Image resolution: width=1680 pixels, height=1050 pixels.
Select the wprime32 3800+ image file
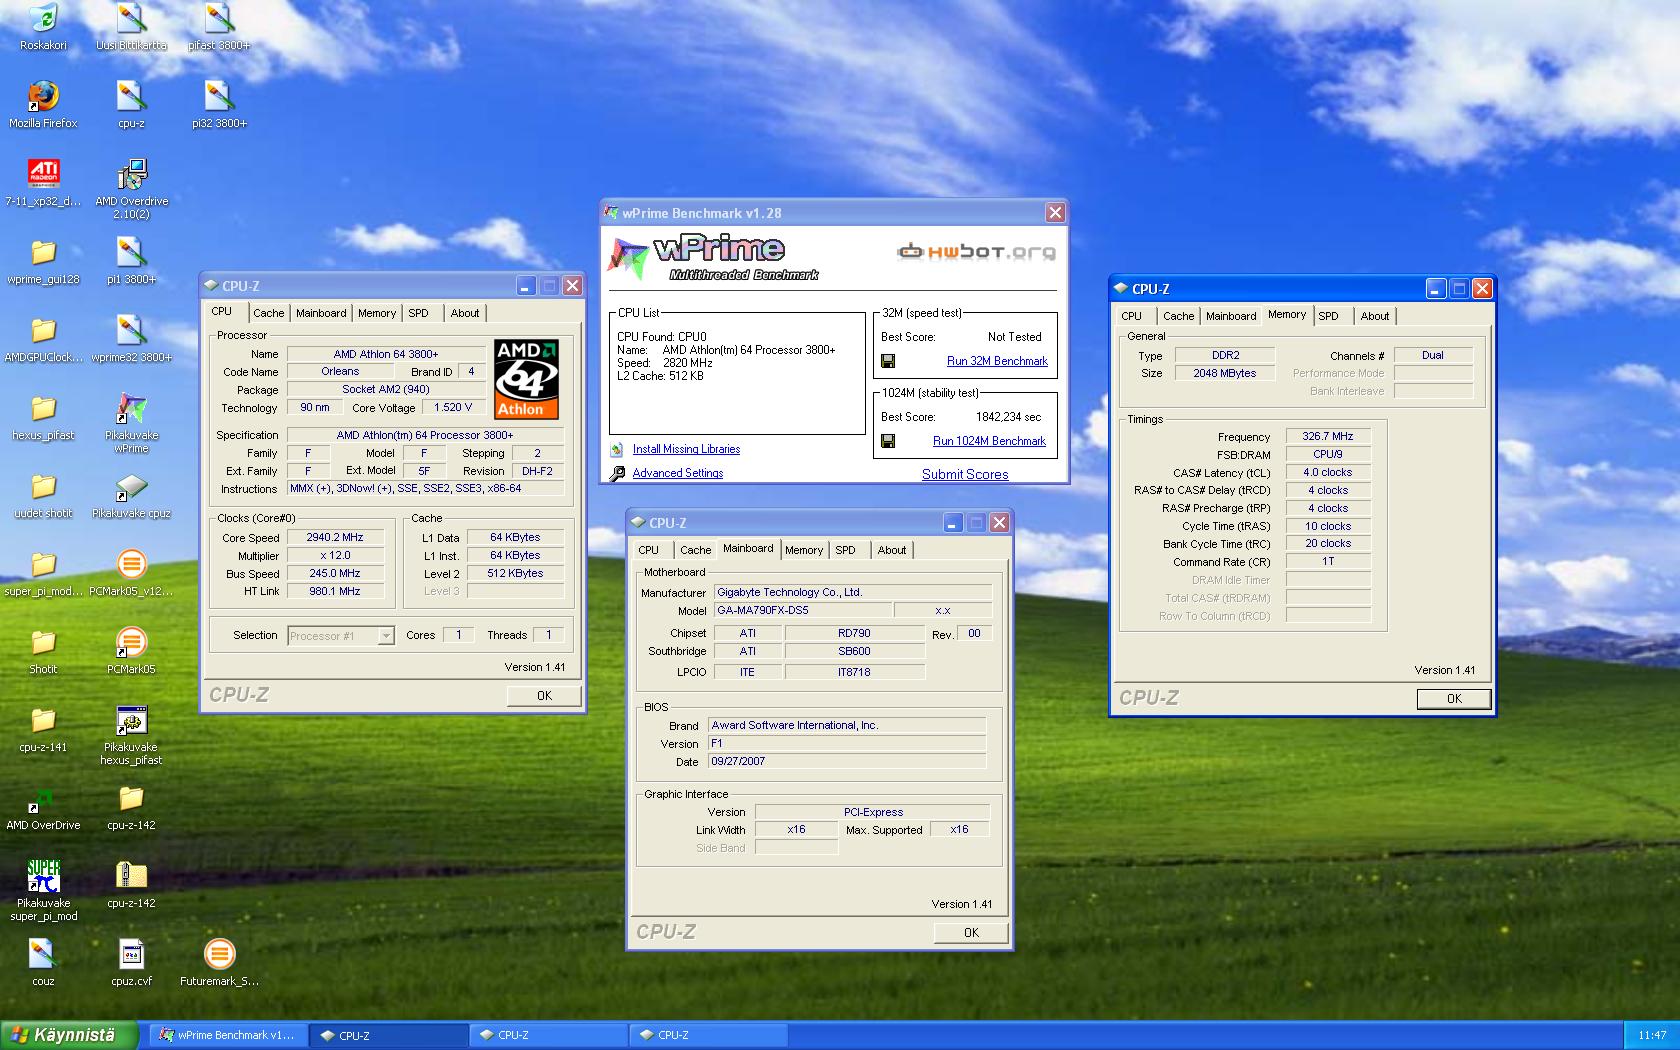click(x=131, y=330)
